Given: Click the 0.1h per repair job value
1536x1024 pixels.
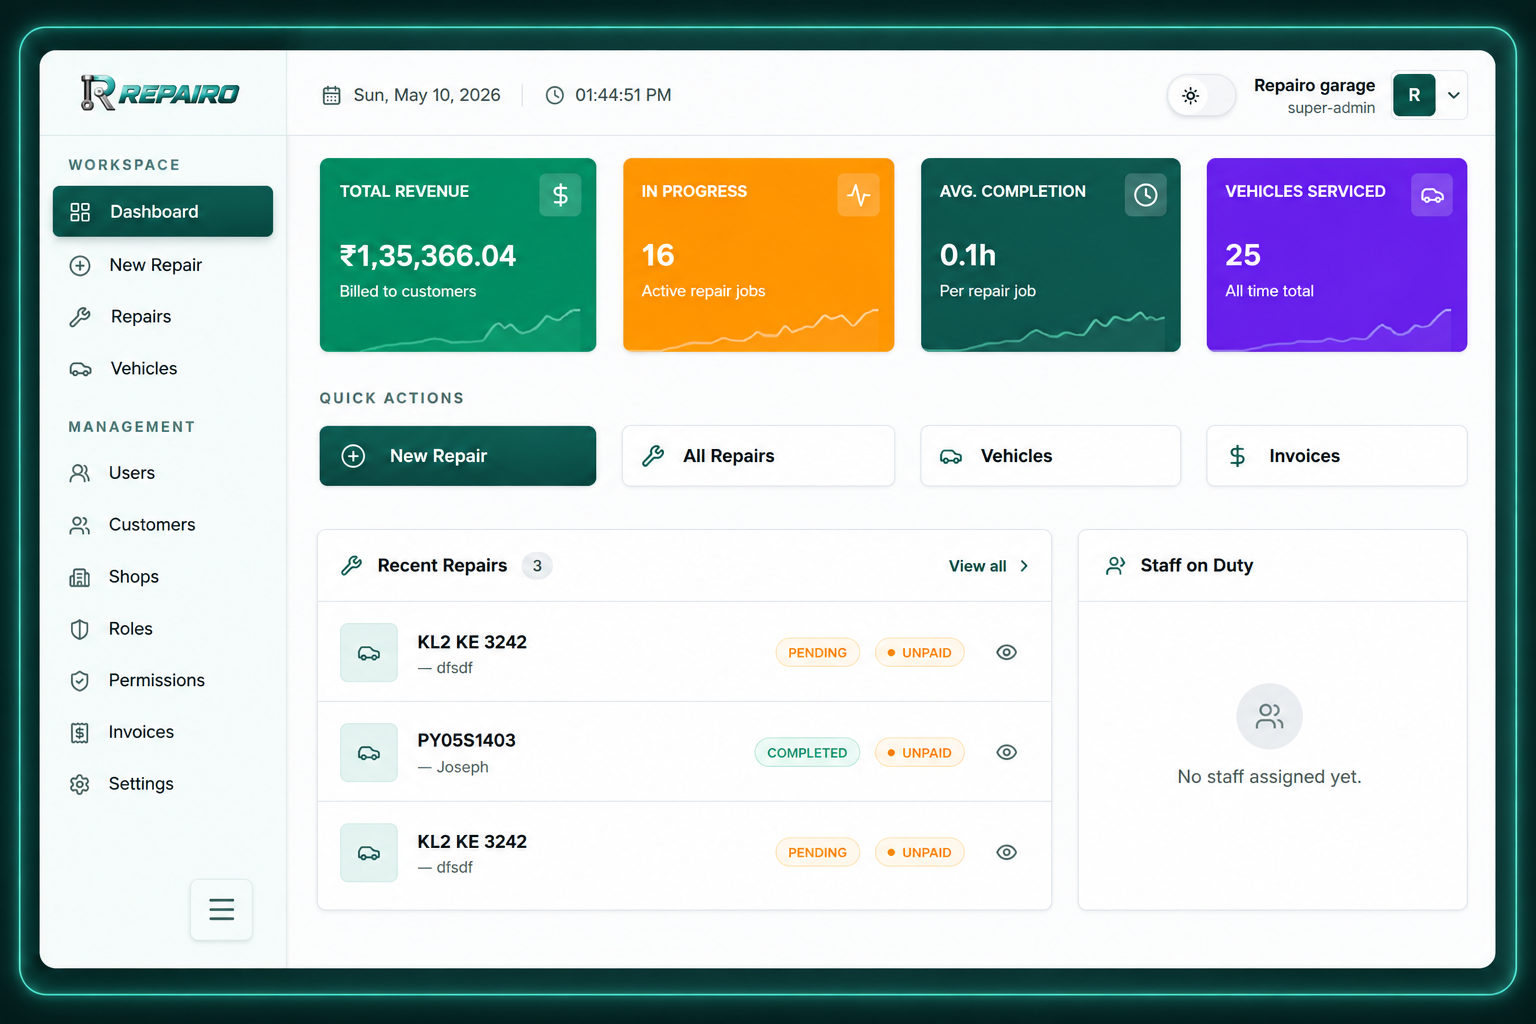Looking at the screenshot, I should coord(968,255).
